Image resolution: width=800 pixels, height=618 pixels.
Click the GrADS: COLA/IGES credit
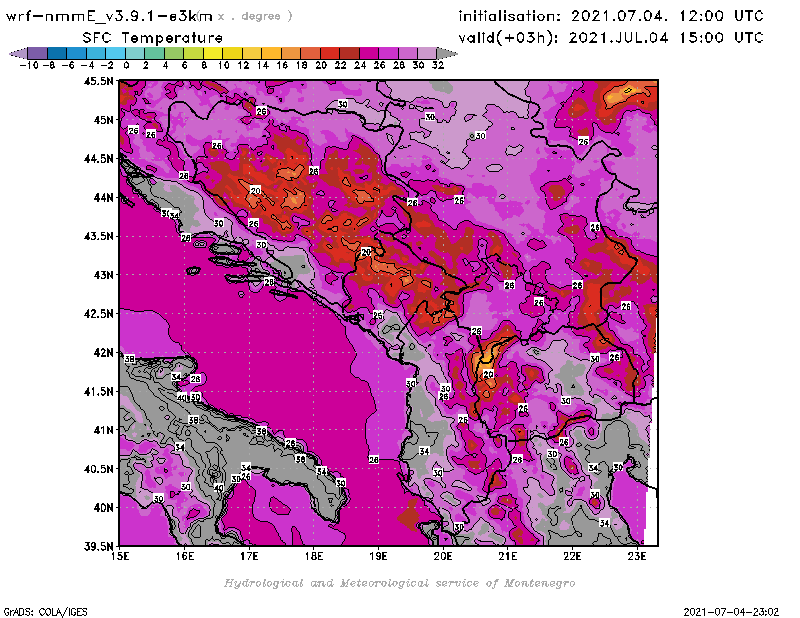pyautogui.click(x=45, y=612)
